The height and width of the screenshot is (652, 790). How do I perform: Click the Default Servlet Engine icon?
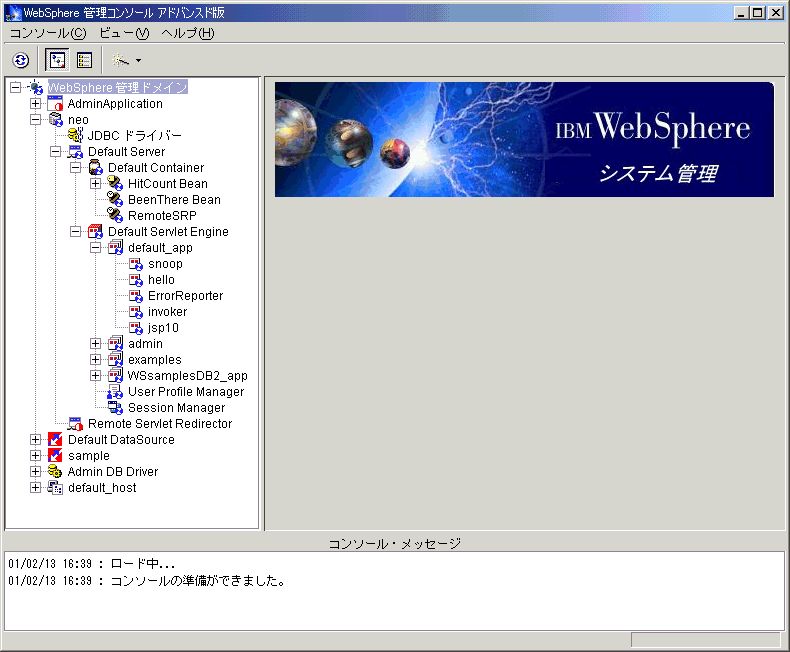click(95, 232)
